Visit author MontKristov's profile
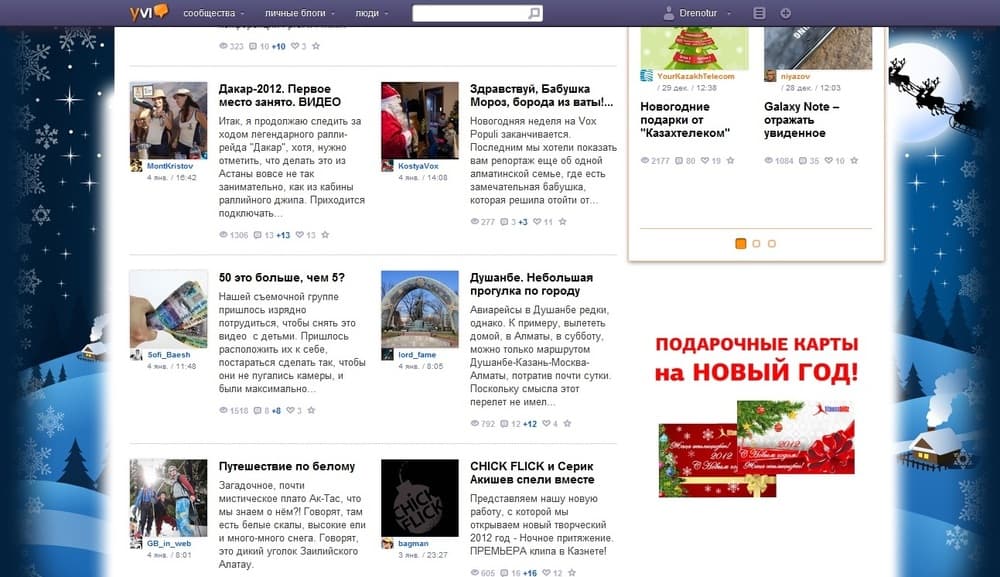Viewport: 1000px width, 577px height. [x=170, y=166]
